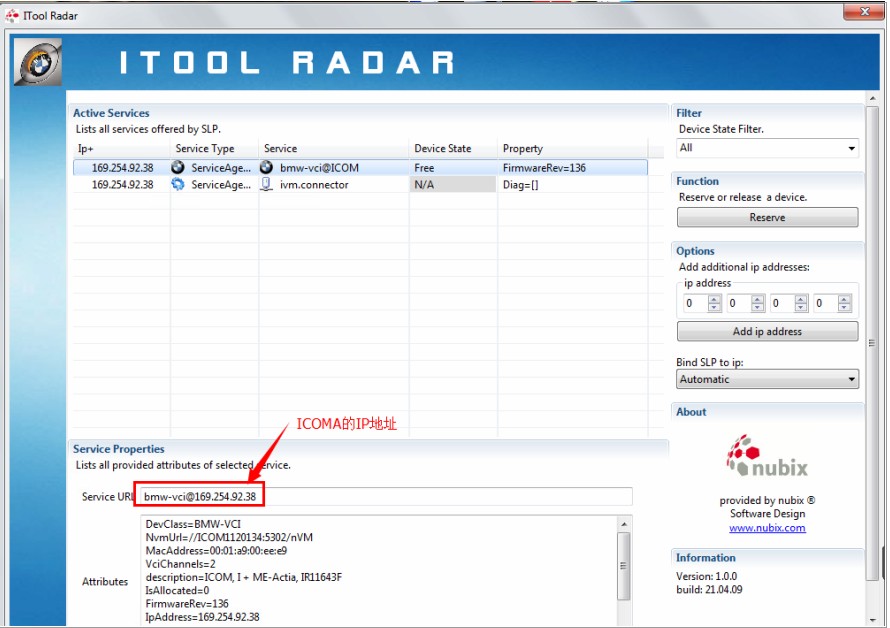Close the ITool Radar window
The image size is (890, 628).
pyautogui.click(x=864, y=11)
